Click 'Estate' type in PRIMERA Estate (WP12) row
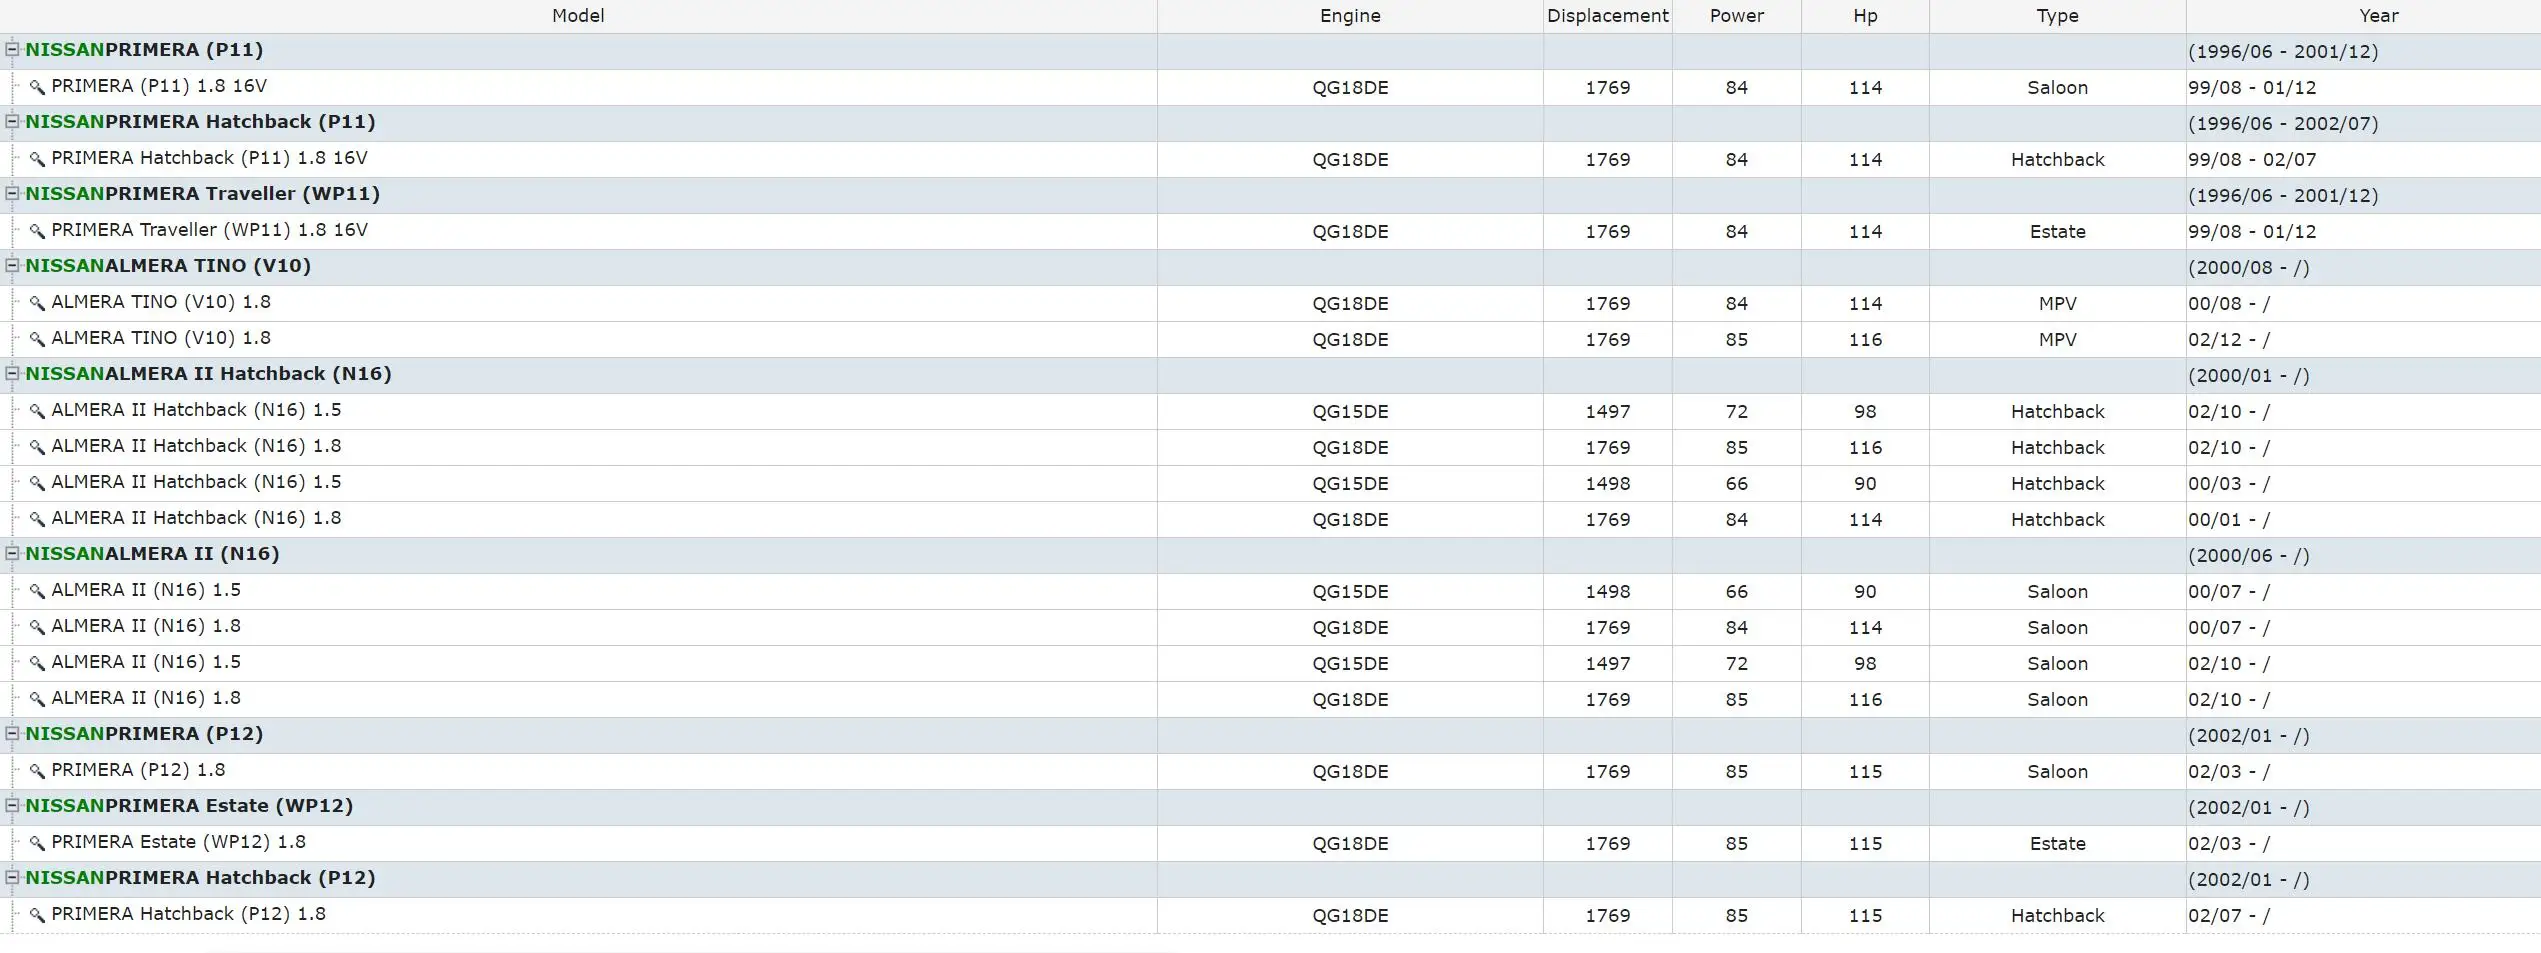Image resolution: width=2541 pixels, height=953 pixels. point(2057,844)
